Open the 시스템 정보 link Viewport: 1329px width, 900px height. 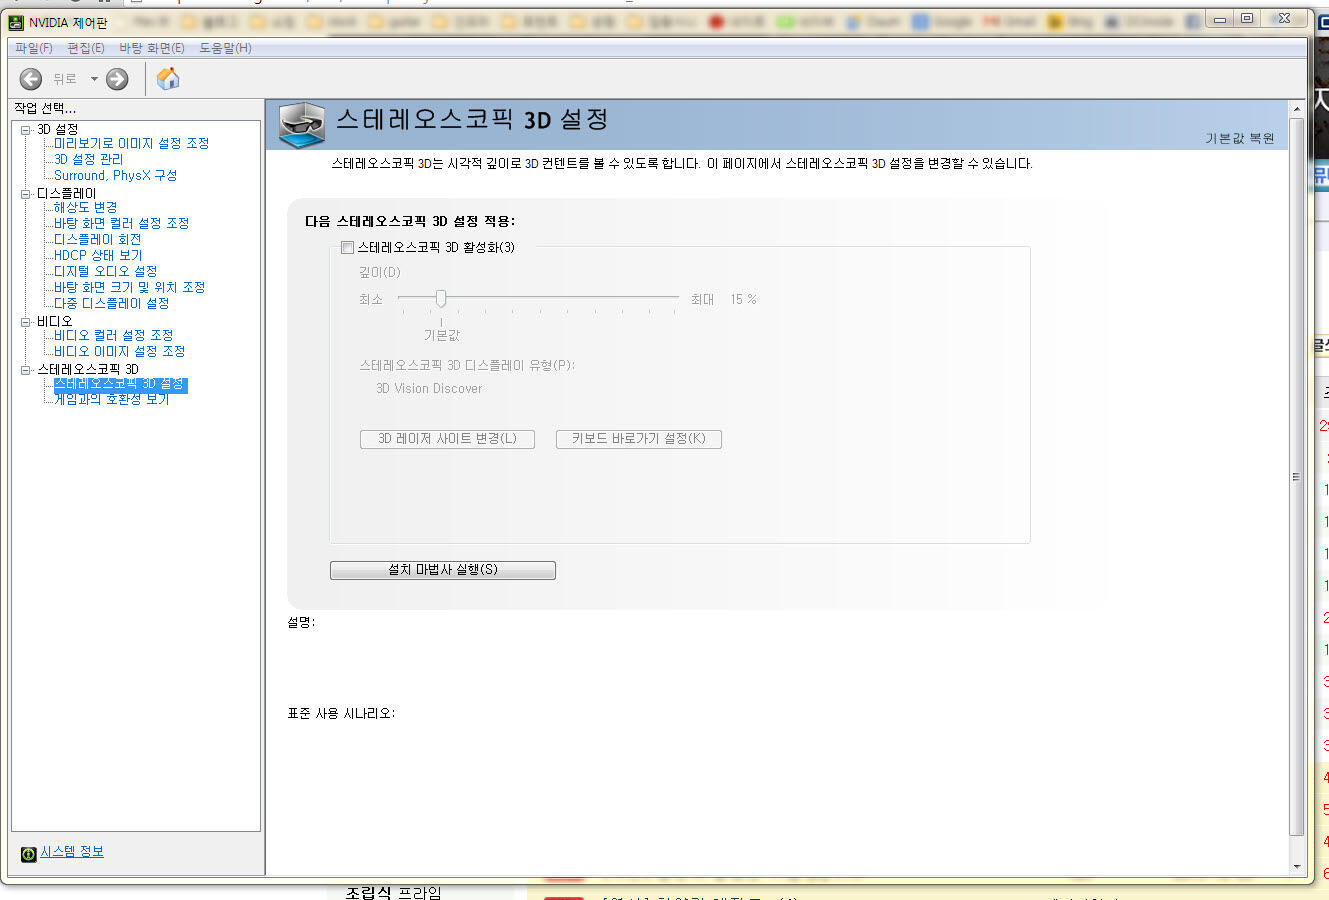tap(72, 852)
